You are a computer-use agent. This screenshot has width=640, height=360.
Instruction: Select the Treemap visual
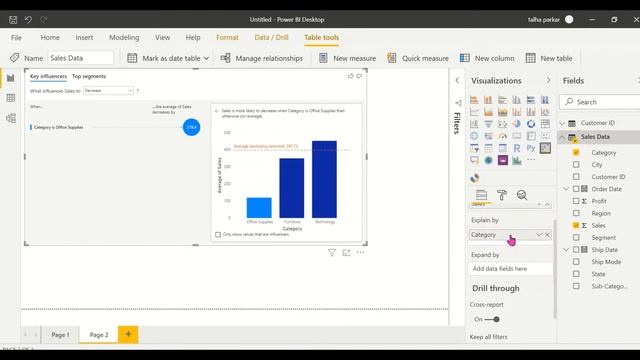[545, 124]
